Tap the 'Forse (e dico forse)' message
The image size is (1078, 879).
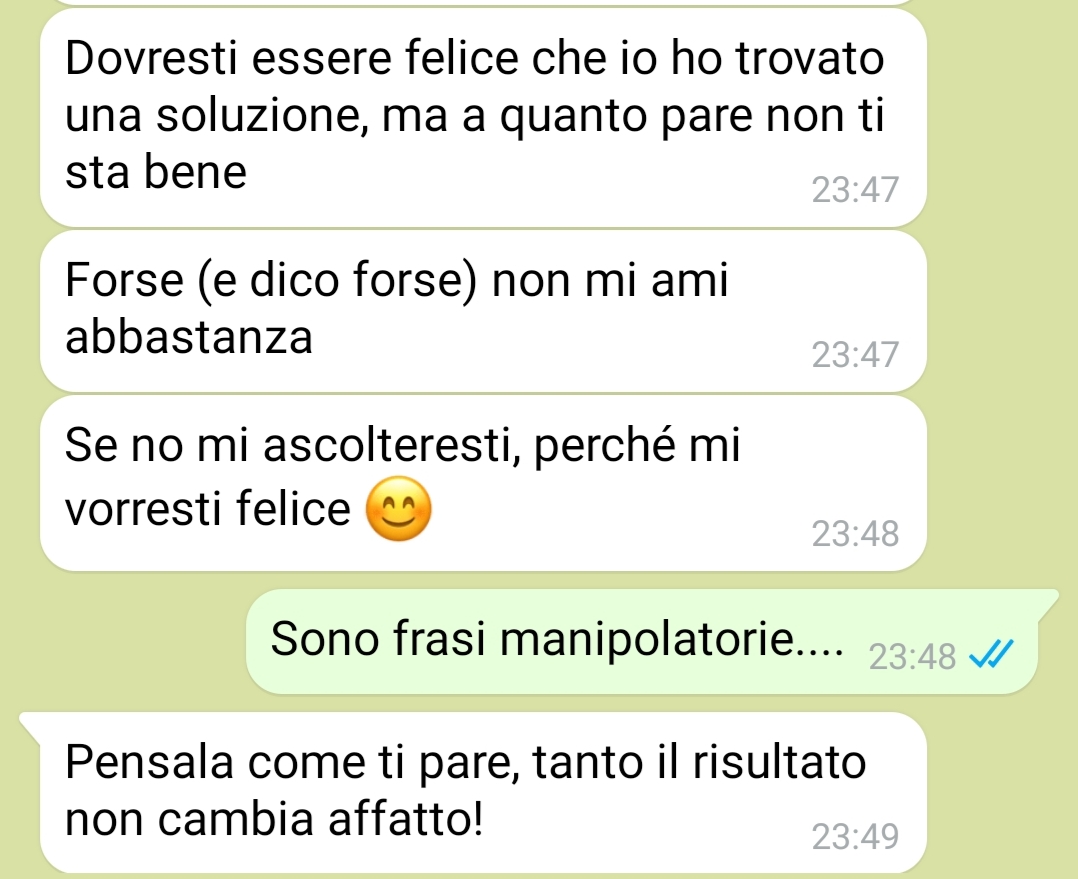click(483, 311)
